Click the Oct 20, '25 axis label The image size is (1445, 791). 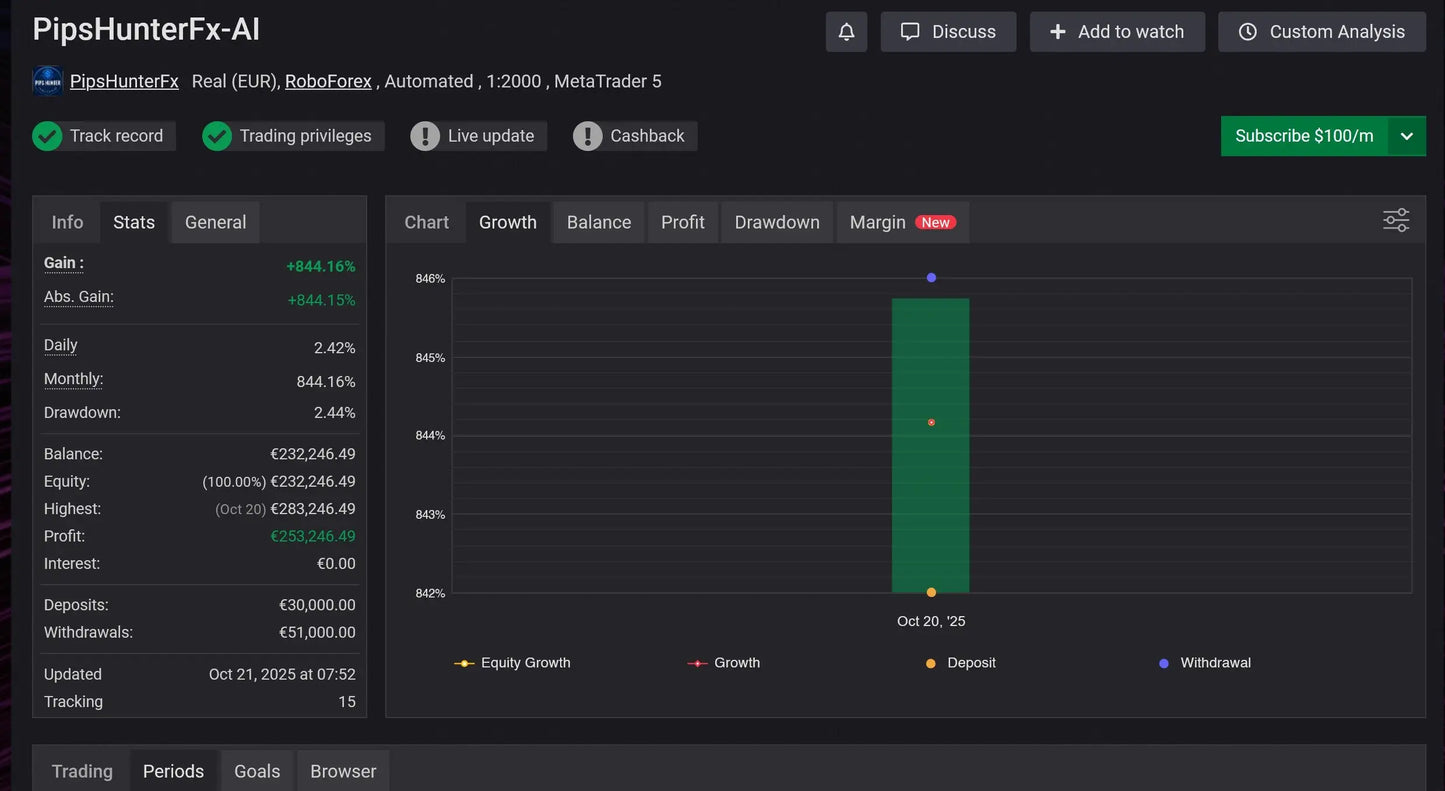pos(931,621)
